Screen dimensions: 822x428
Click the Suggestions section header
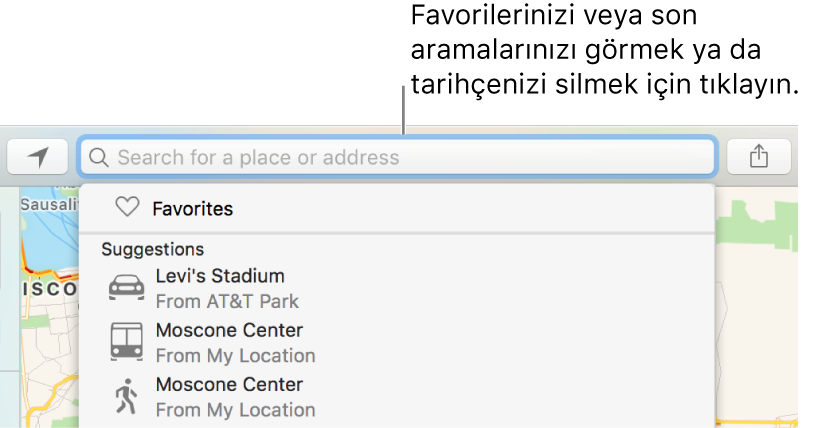153,249
